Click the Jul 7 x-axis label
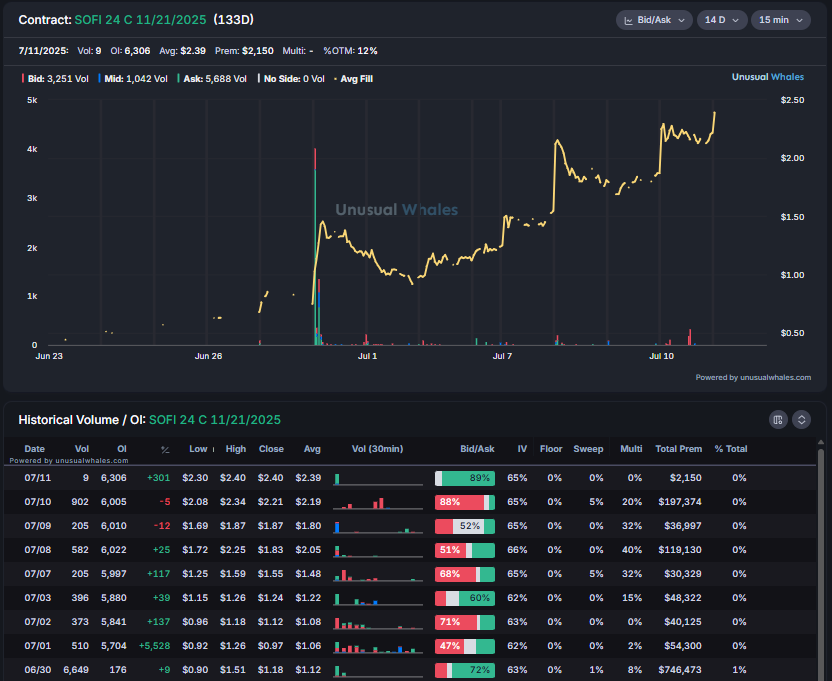Screen dimensions: 832x681 (502, 356)
